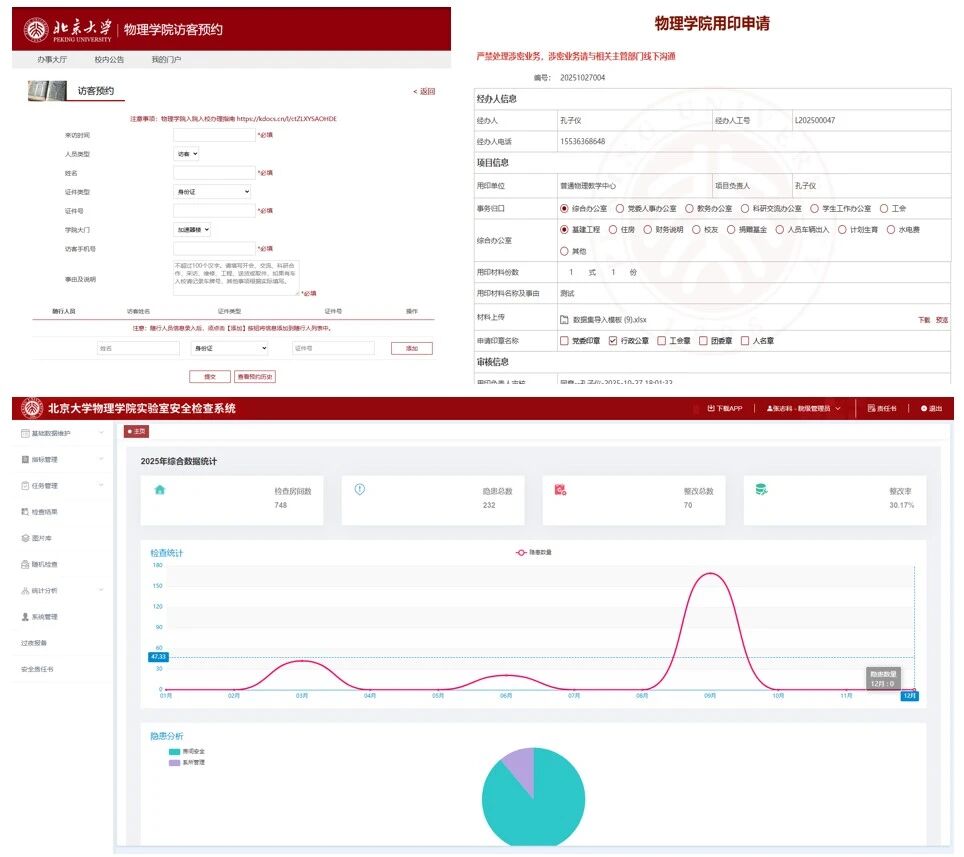This screenshot has height=857, width=964.
Task: Click the 来访时间 input field
Action: click(x=213, y=134)
